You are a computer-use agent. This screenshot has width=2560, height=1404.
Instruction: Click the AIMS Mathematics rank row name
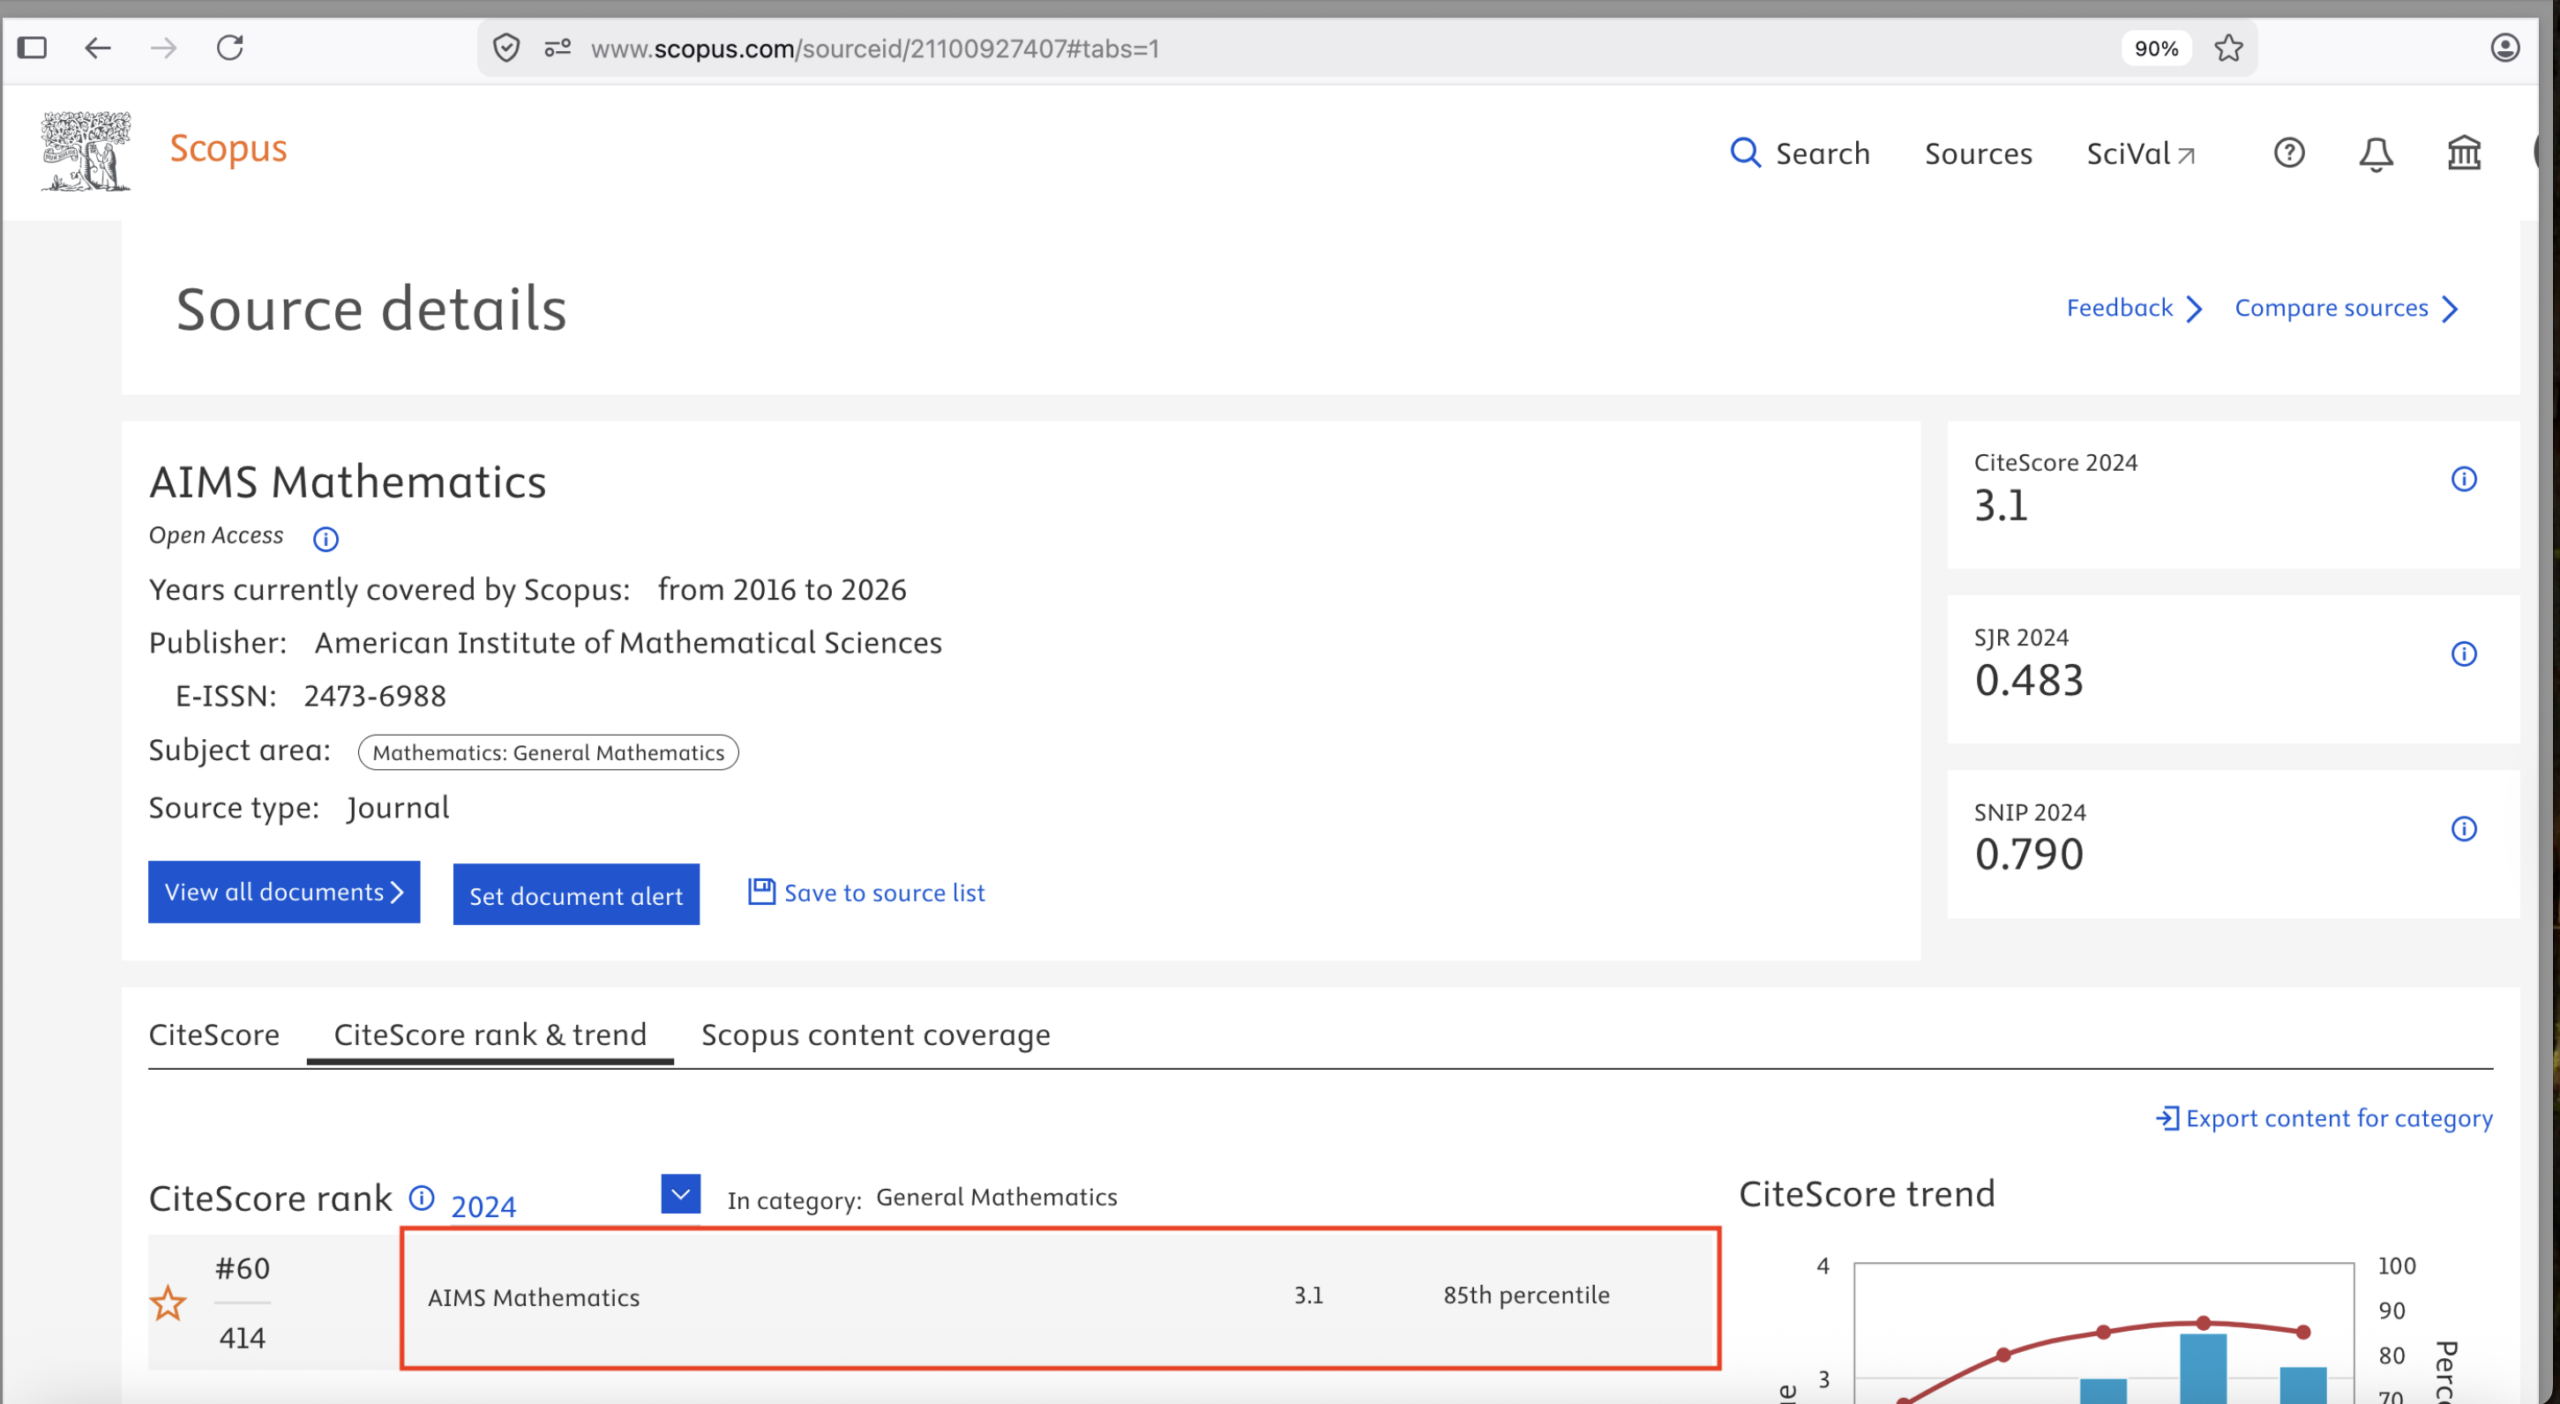[534, 1298]
